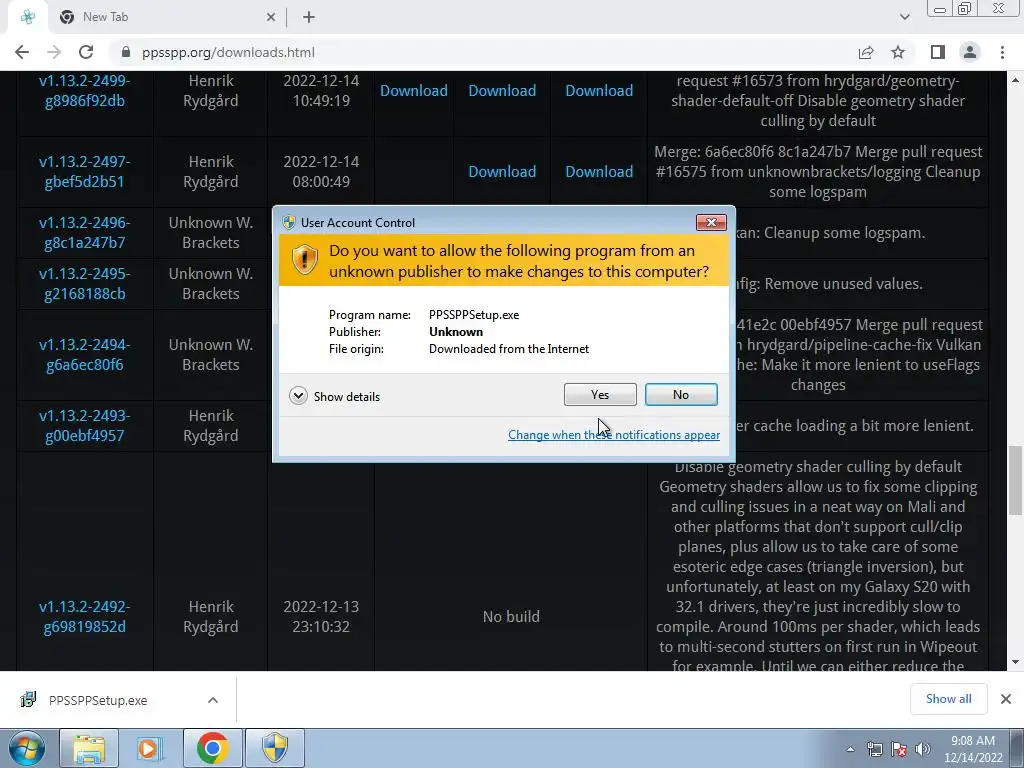Open a new tab with plus button
The width and height of the screenshot is (1024, 768).
coord(309,18)
